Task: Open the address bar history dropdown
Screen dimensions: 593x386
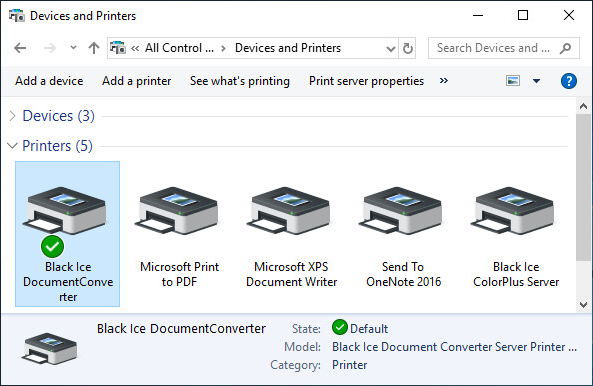Action: pos(391,48)
